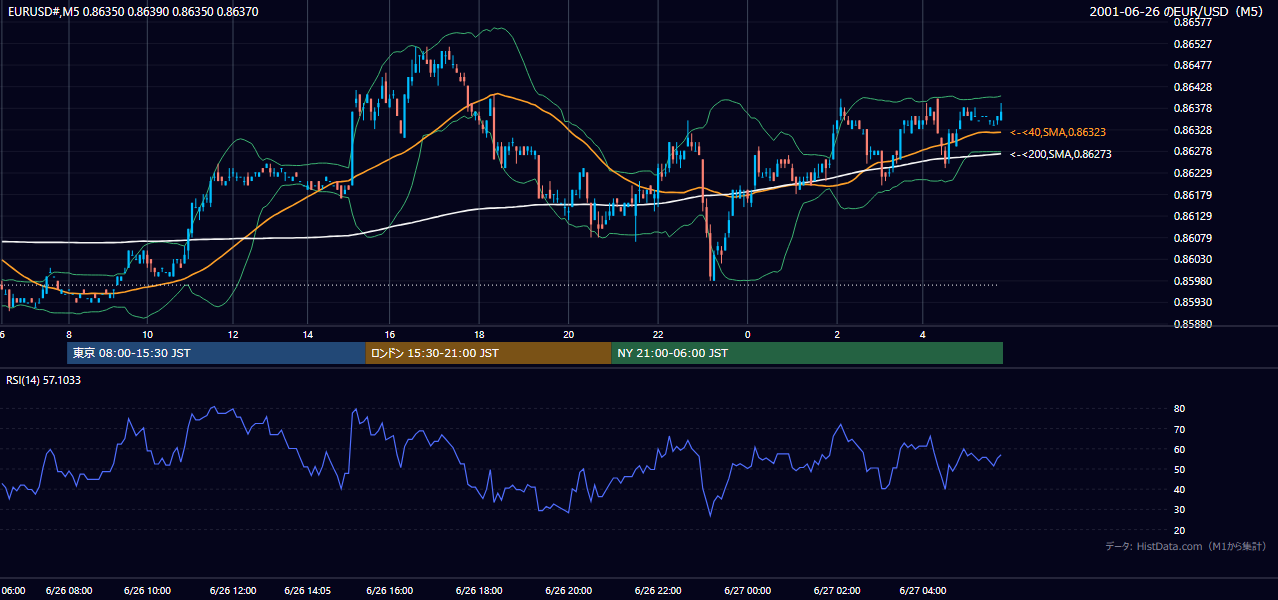Select the NY 21:00-06:00 JST session bar
Screen dimensions: 1278x600
(x=807, y=353)
